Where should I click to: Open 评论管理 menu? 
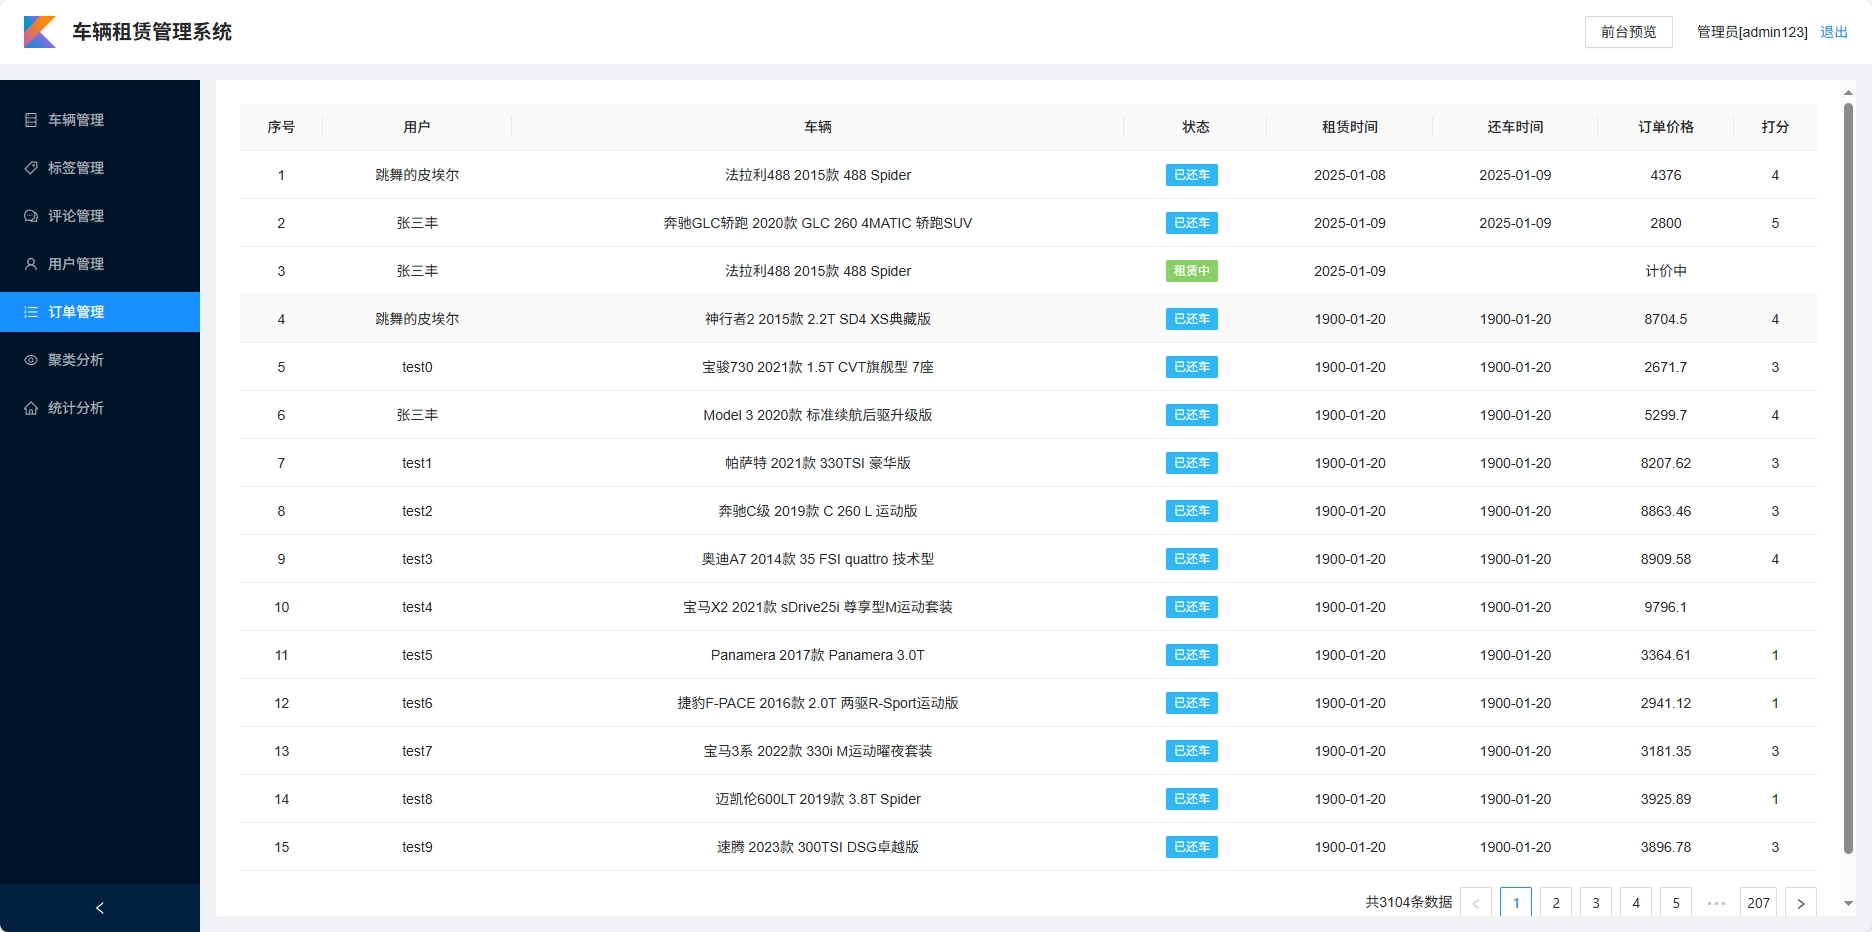tap(100, 216)
